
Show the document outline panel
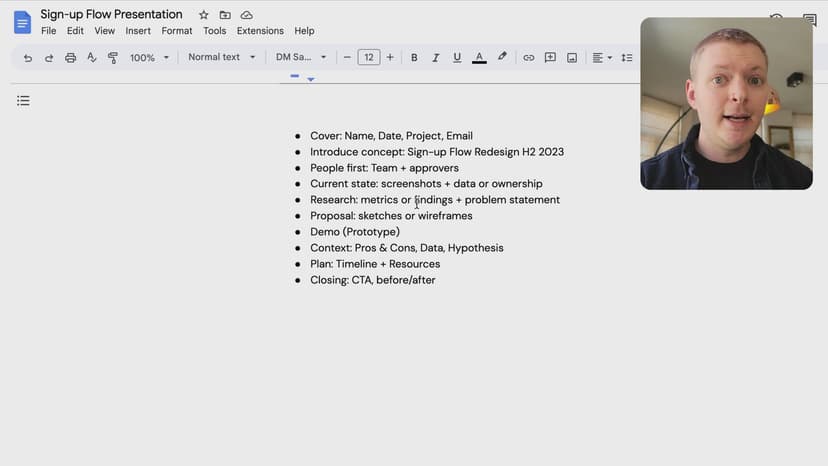(23, 100)
